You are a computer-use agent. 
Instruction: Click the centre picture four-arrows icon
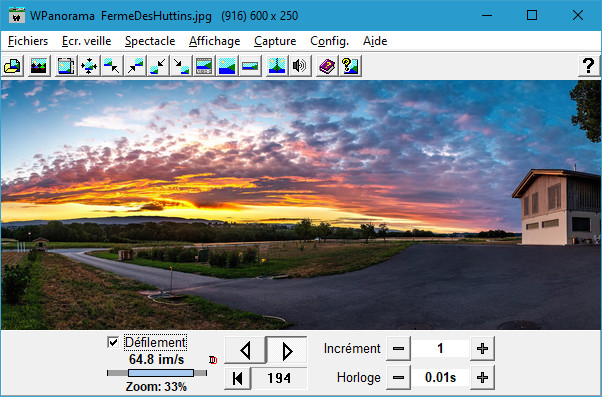[x=89, y=66]
